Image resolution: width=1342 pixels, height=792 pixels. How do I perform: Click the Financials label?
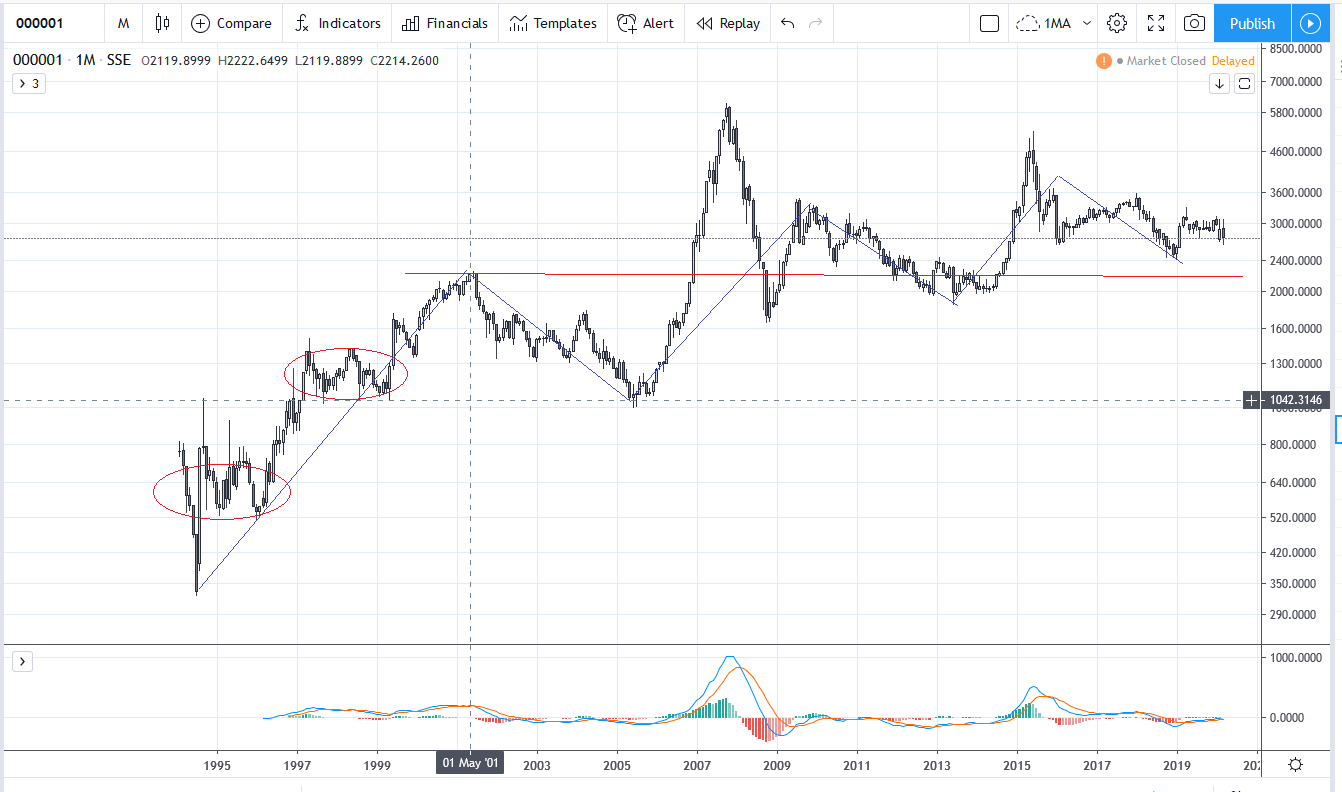(x=457, y=23)
